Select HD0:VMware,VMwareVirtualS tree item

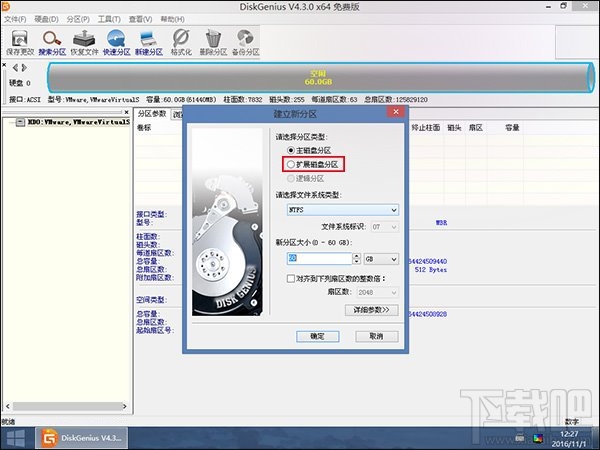pyautogui.click(x=79, y=122)
